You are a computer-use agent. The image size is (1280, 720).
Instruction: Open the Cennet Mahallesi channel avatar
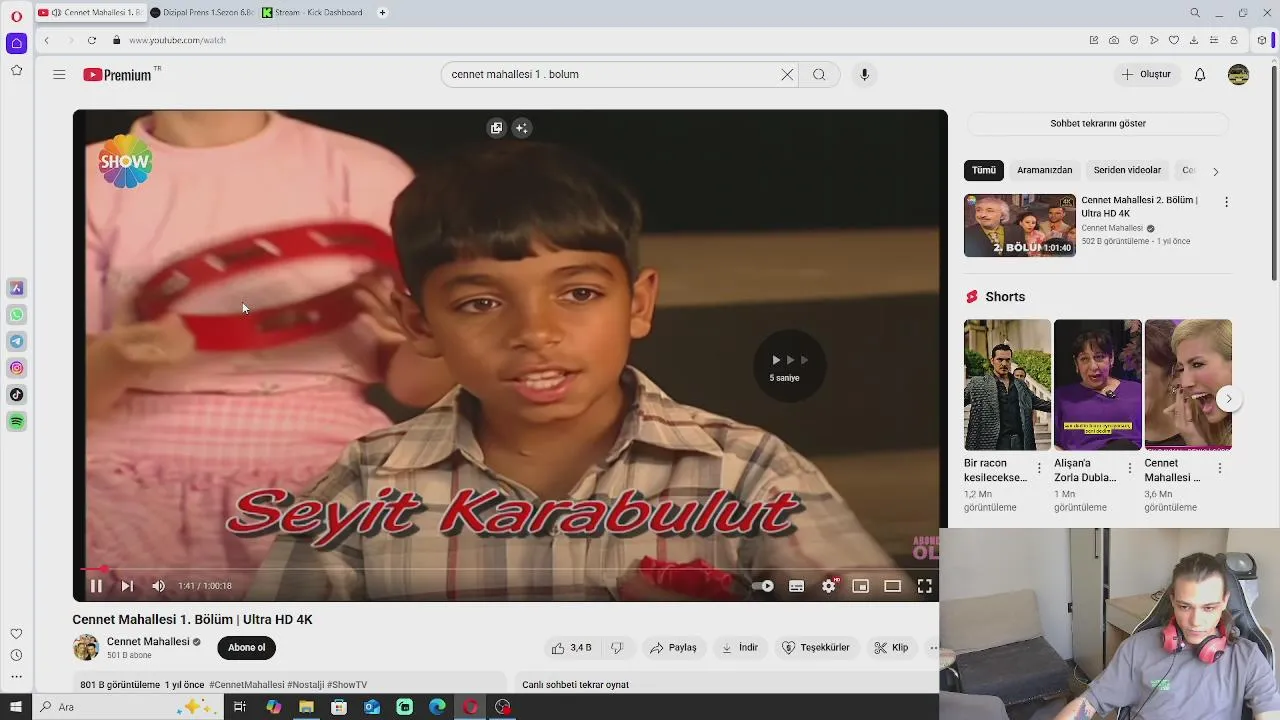[x=86, y=647]
